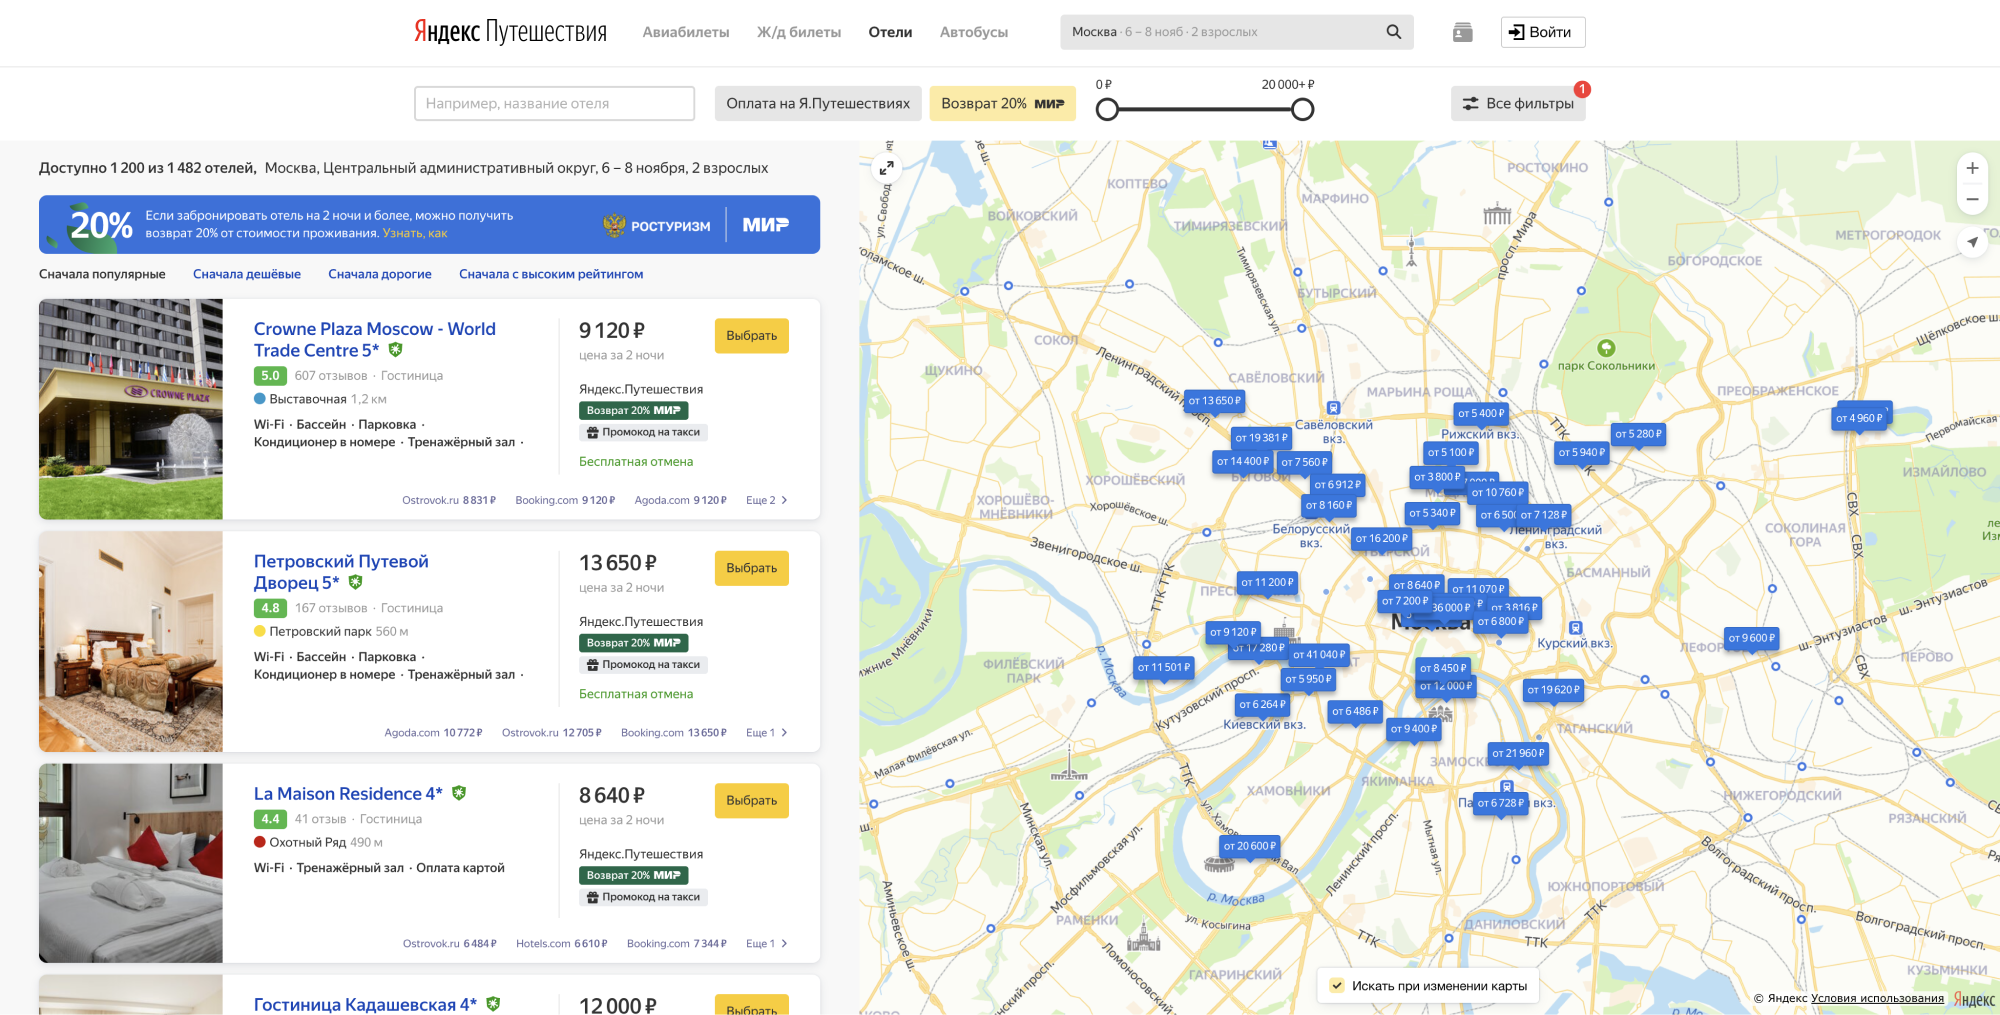This screenshot has width=2000, height=1015.
Task: Select map price pin от 21 960 ₽
Action: 1518,753
